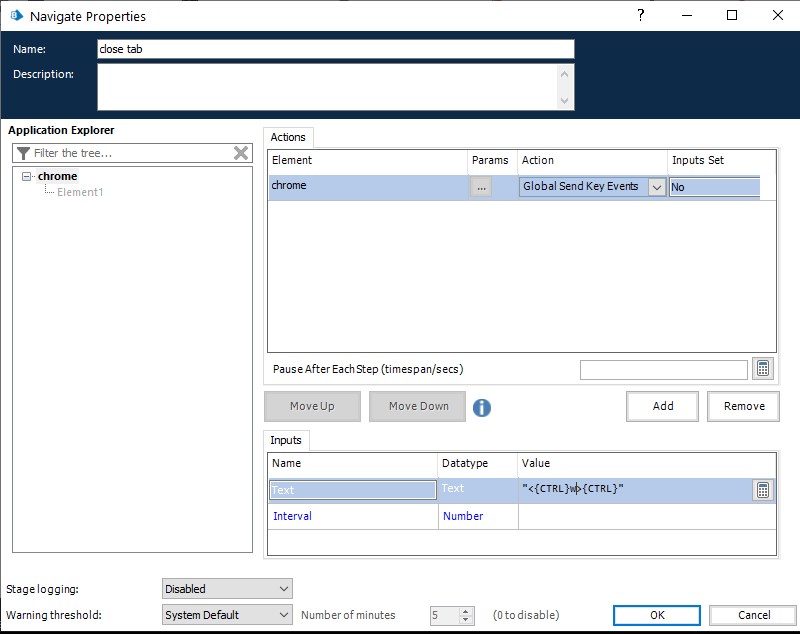The width and height of the screenshot is (800, 634).
Task: Open calculator for Pause After Each Step
Action: 763,369
